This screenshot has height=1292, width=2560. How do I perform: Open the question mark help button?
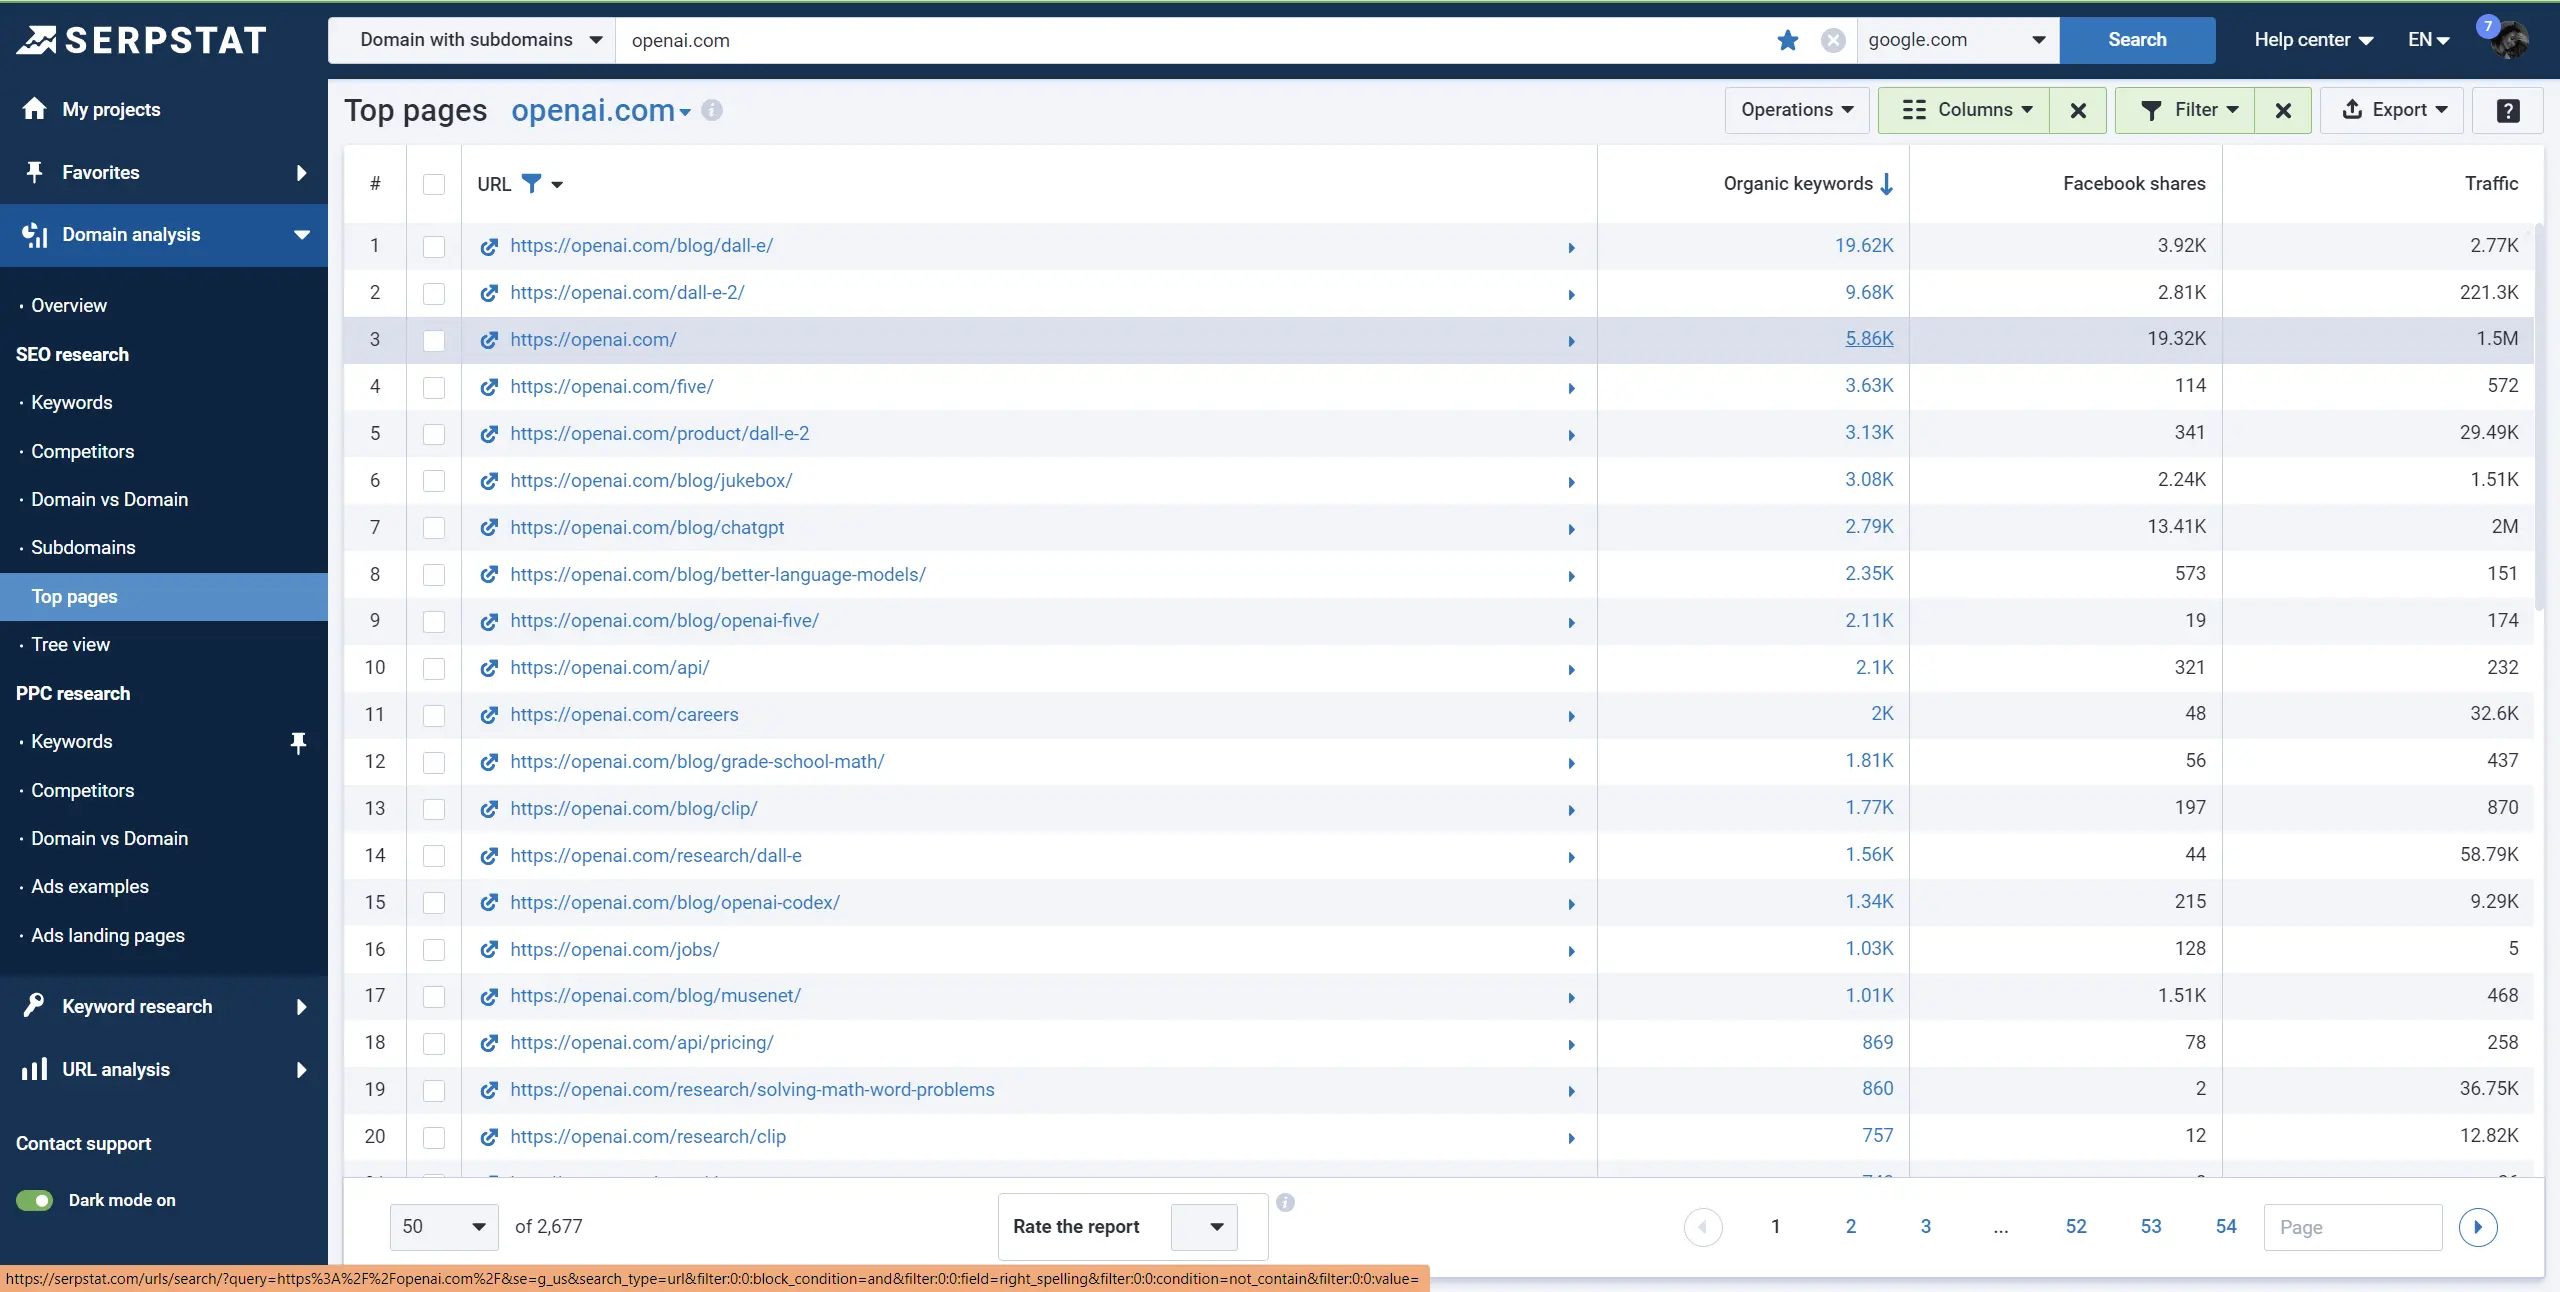point(2508,110)
